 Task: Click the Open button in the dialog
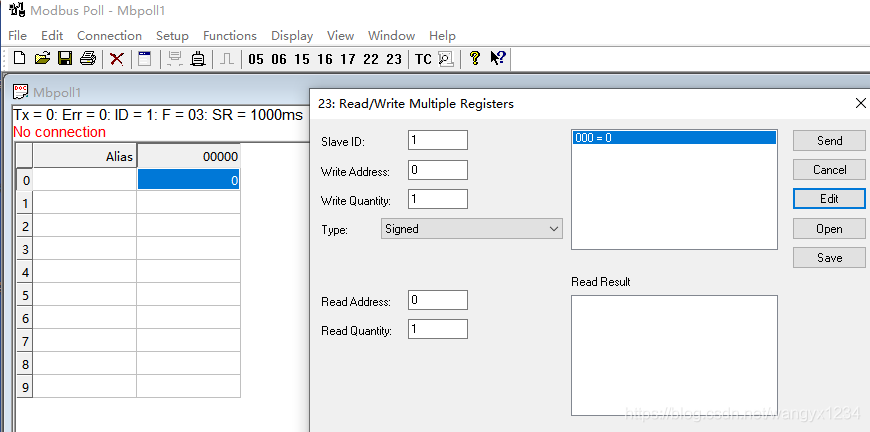tap(829, 228)
